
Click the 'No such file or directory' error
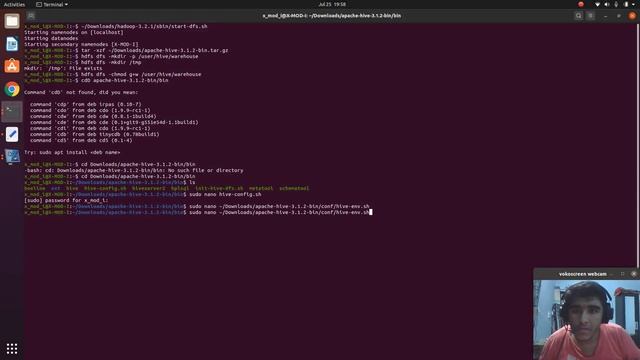(x=134, y=170)
